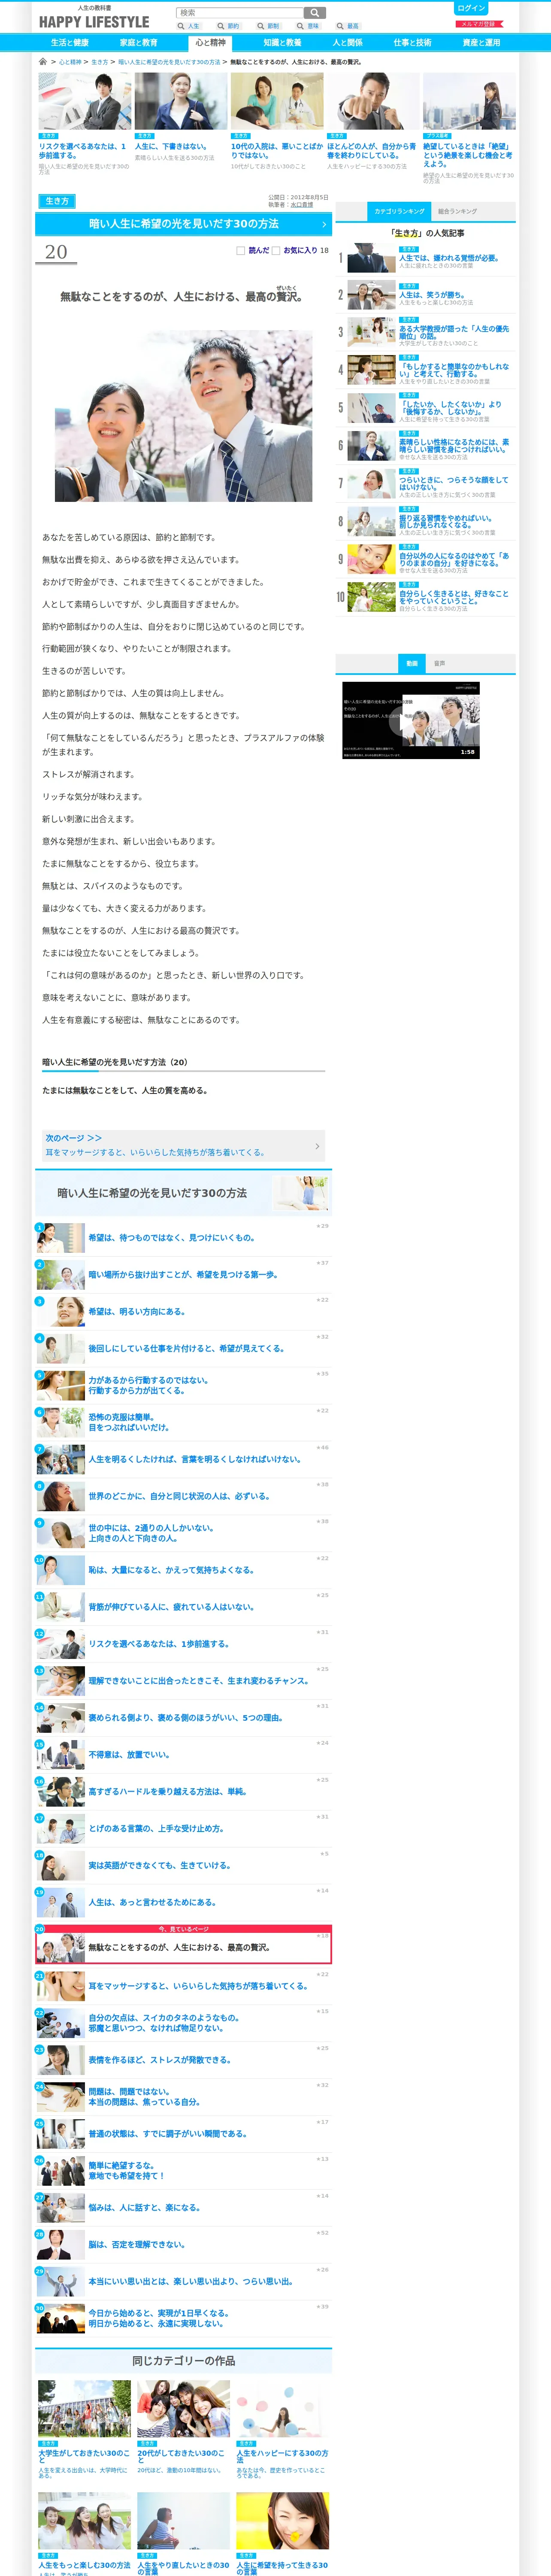Viewport: 551px width, 2576px height.
Task: Click the 生き方 tag on ranking item 5
Action: (408, 395)
